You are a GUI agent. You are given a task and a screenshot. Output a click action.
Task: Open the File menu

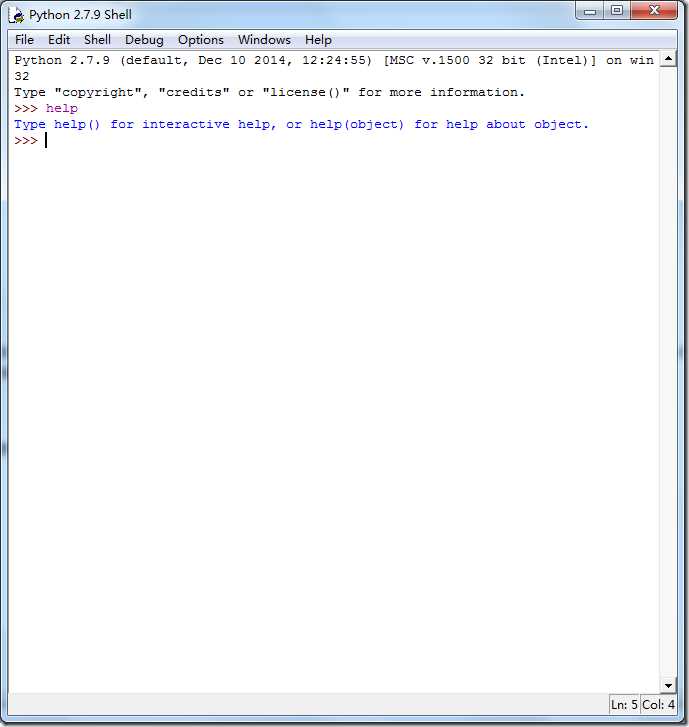pos(24,40)
